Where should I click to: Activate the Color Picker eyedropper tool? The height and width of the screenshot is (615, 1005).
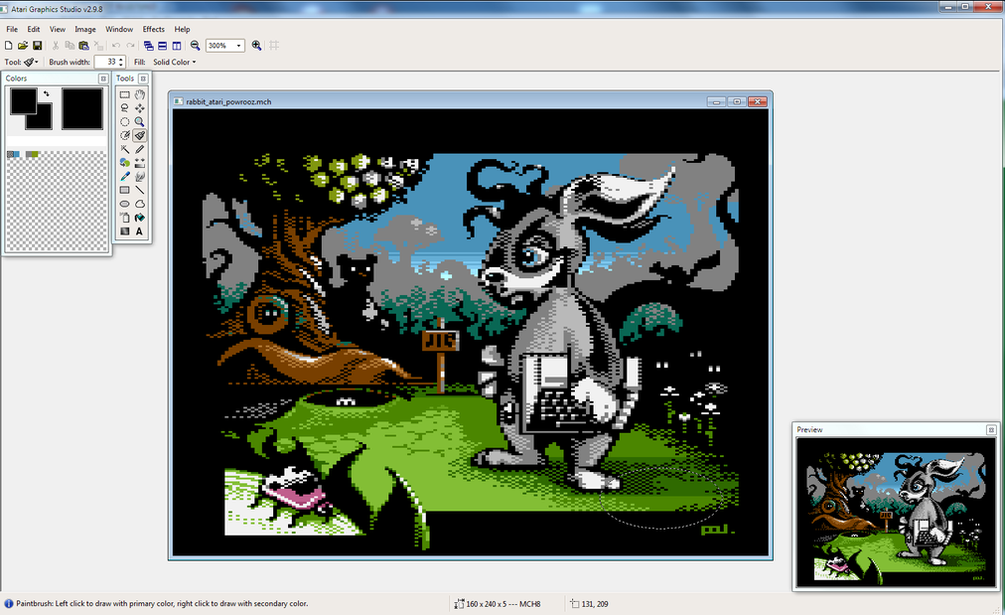(125, 176)
